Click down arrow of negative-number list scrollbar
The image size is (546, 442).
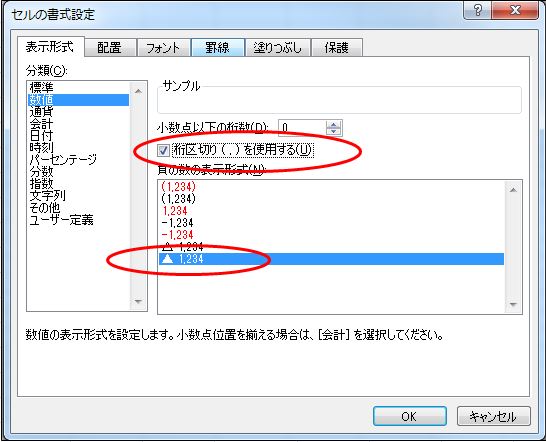tap(513, 304)
